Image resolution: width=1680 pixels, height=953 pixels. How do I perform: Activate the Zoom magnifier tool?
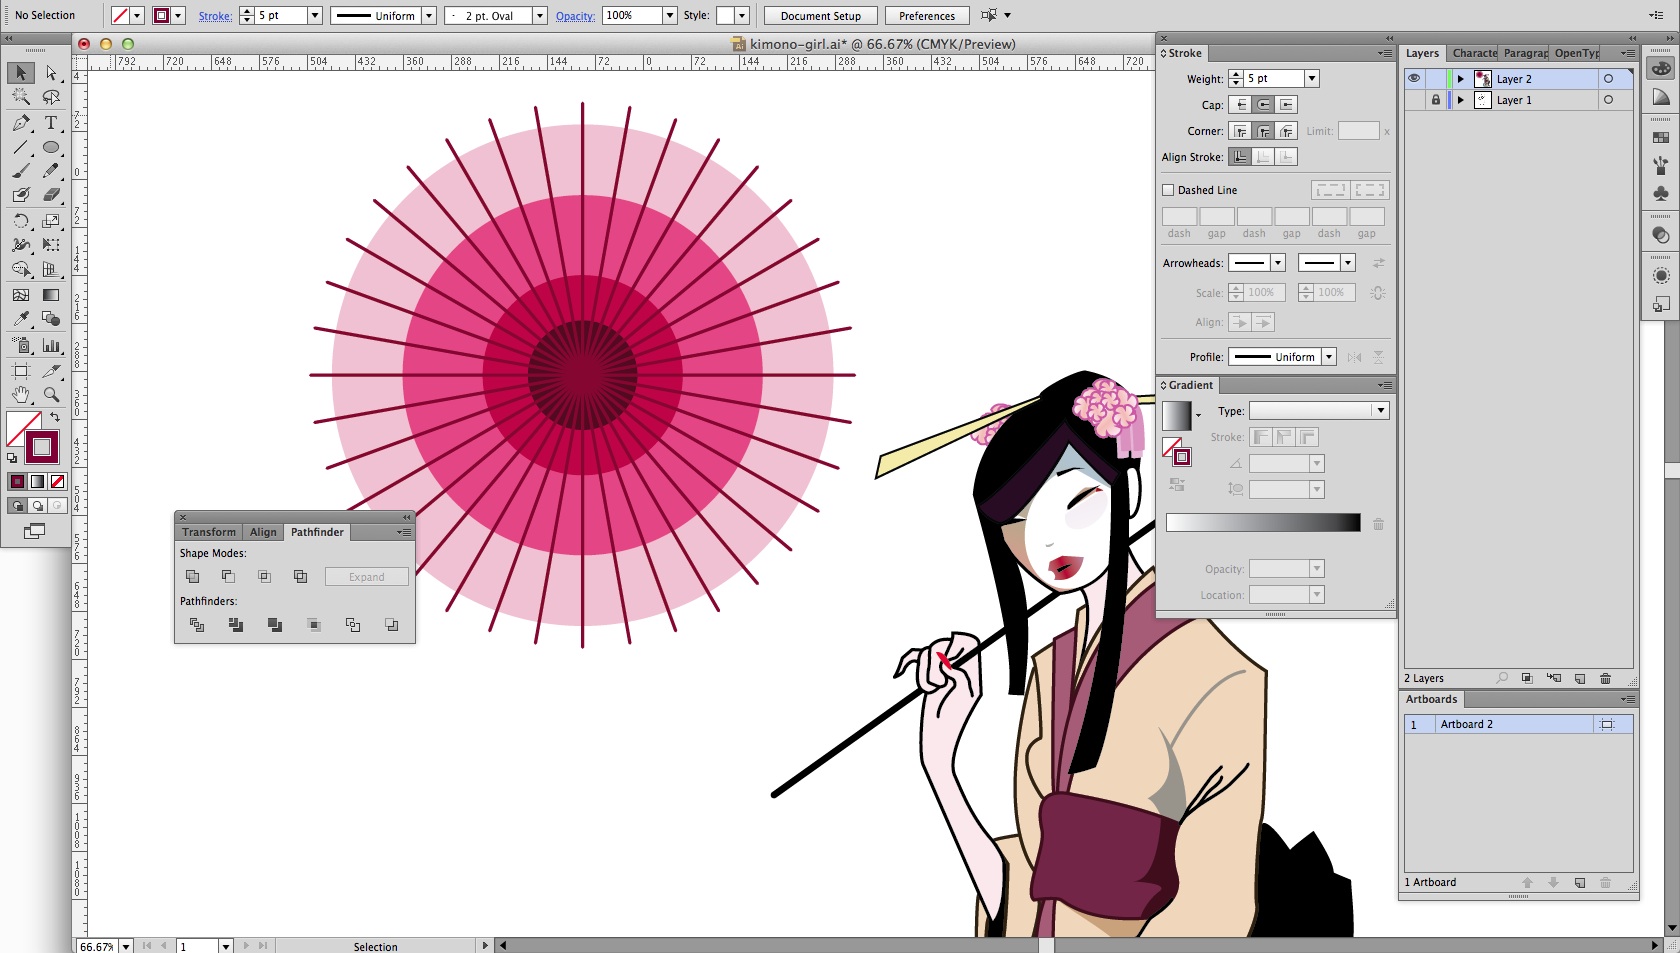51,395
